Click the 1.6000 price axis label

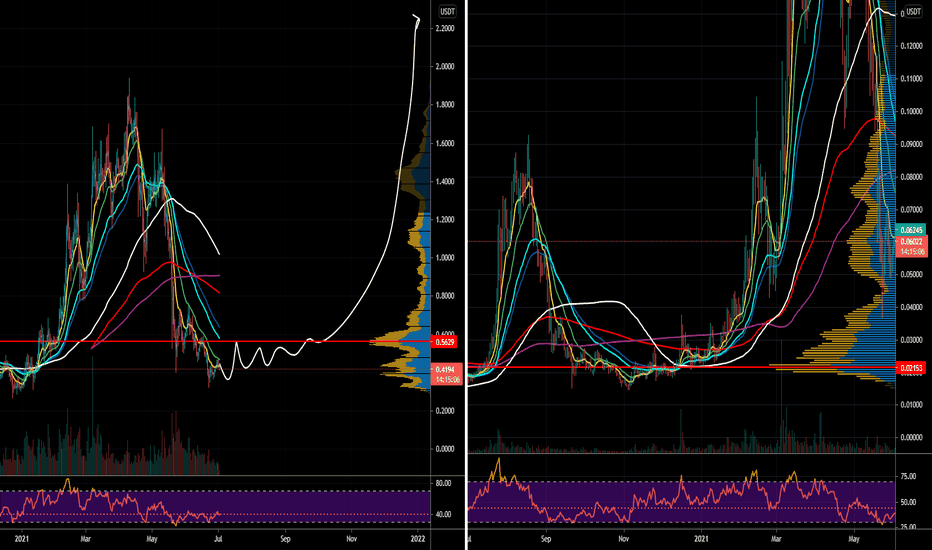(445, 143)
